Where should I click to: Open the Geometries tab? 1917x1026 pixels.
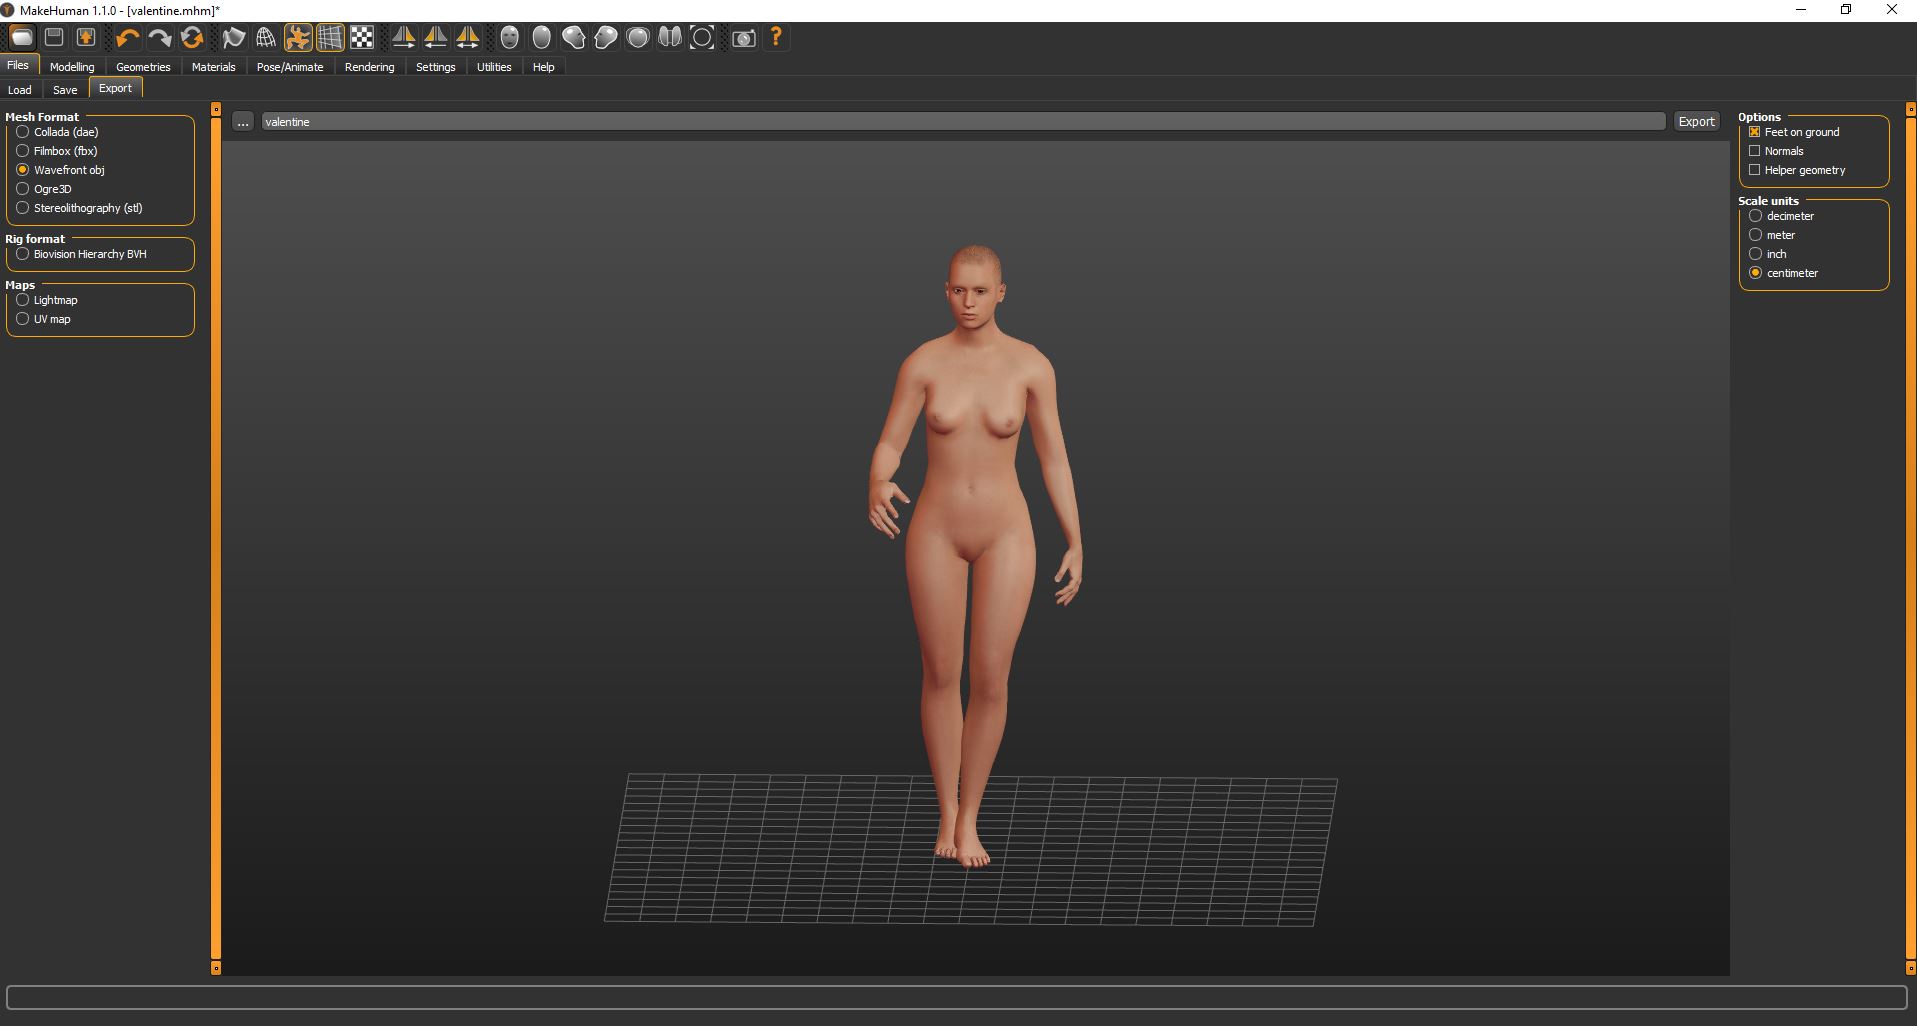[x=143, y=67]
